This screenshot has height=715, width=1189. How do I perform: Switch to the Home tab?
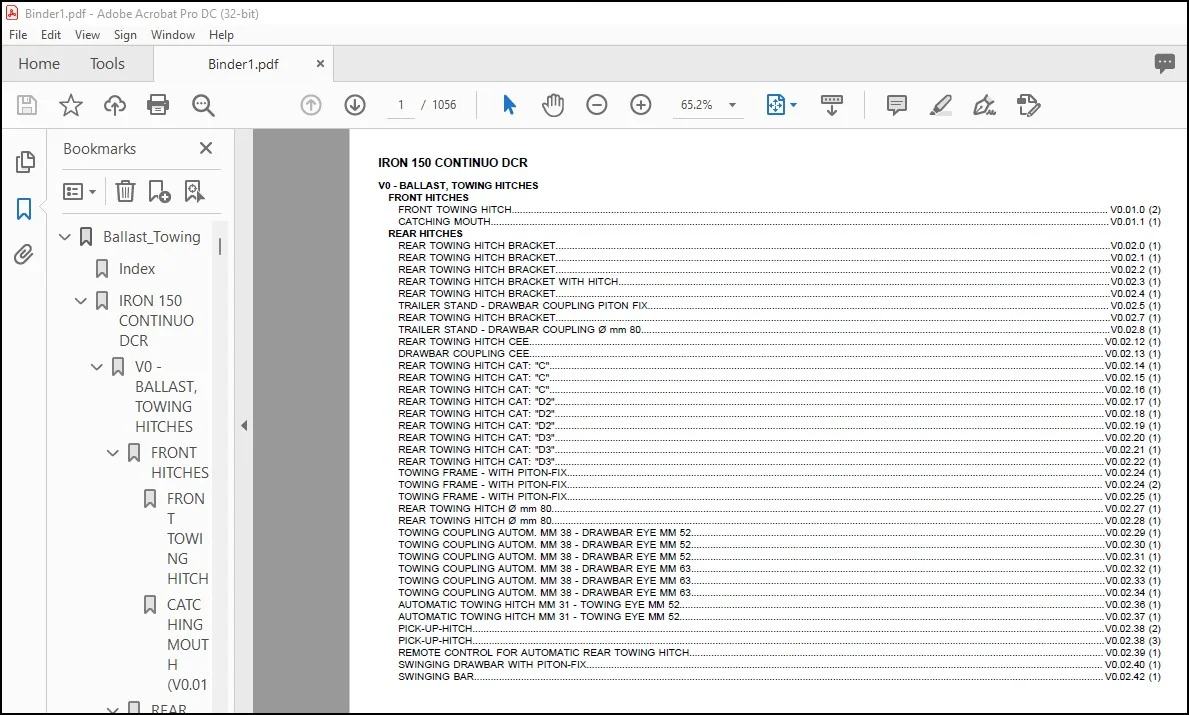click(x=39, y=64)
